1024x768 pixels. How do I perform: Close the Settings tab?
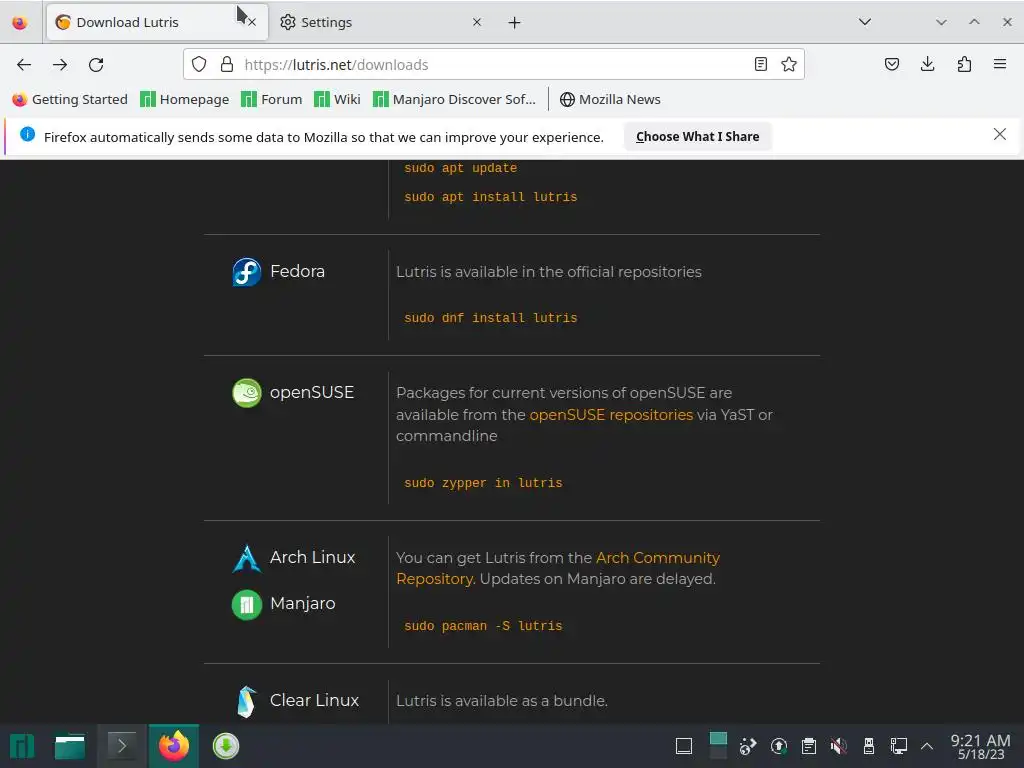(x=477, y=22)
